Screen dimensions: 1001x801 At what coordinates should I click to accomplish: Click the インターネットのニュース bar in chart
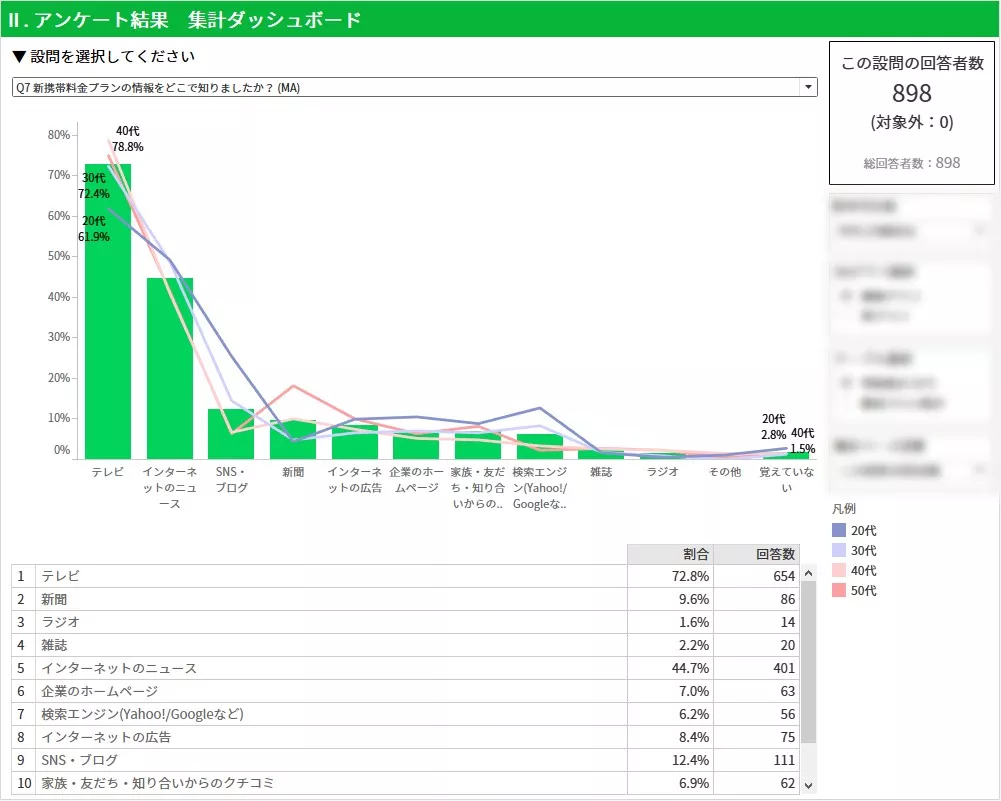tap(170, 370)
